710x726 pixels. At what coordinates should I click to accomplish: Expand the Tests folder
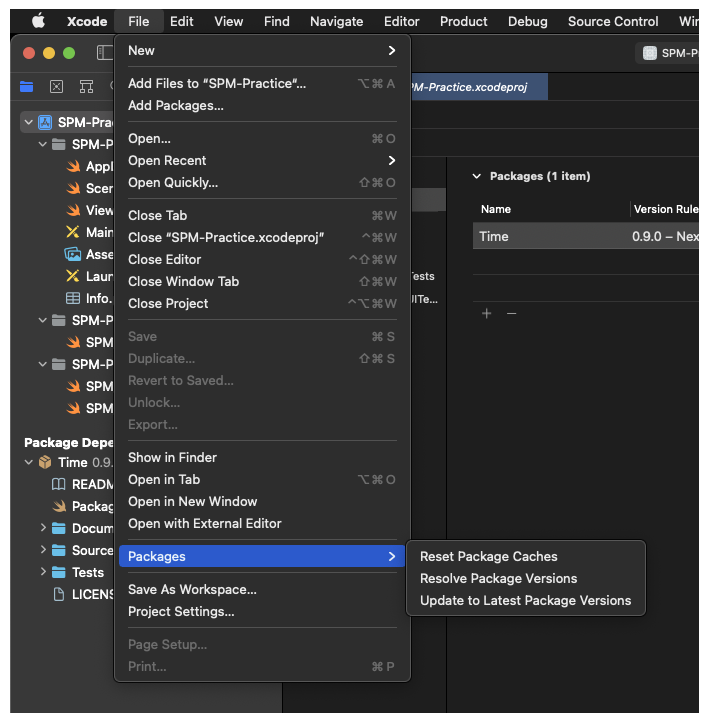(x=43, y=572)
